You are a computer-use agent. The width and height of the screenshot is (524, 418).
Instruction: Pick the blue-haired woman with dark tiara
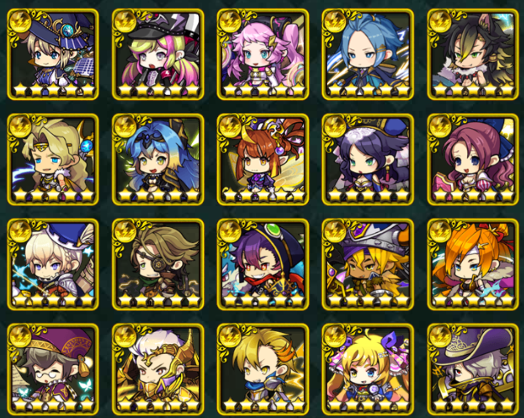click(x=158, y=159)
